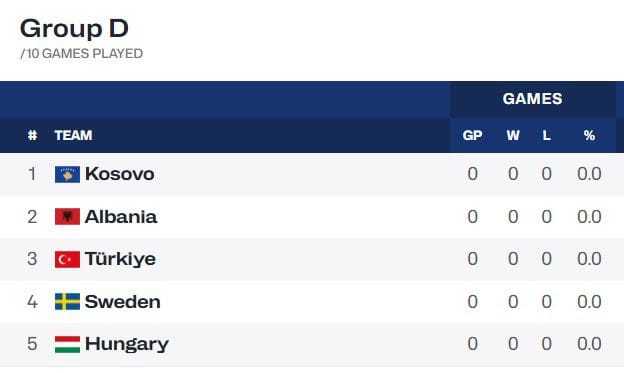Click the # rank column header
This screenshot has width=624, height=373.
(32, 135)
